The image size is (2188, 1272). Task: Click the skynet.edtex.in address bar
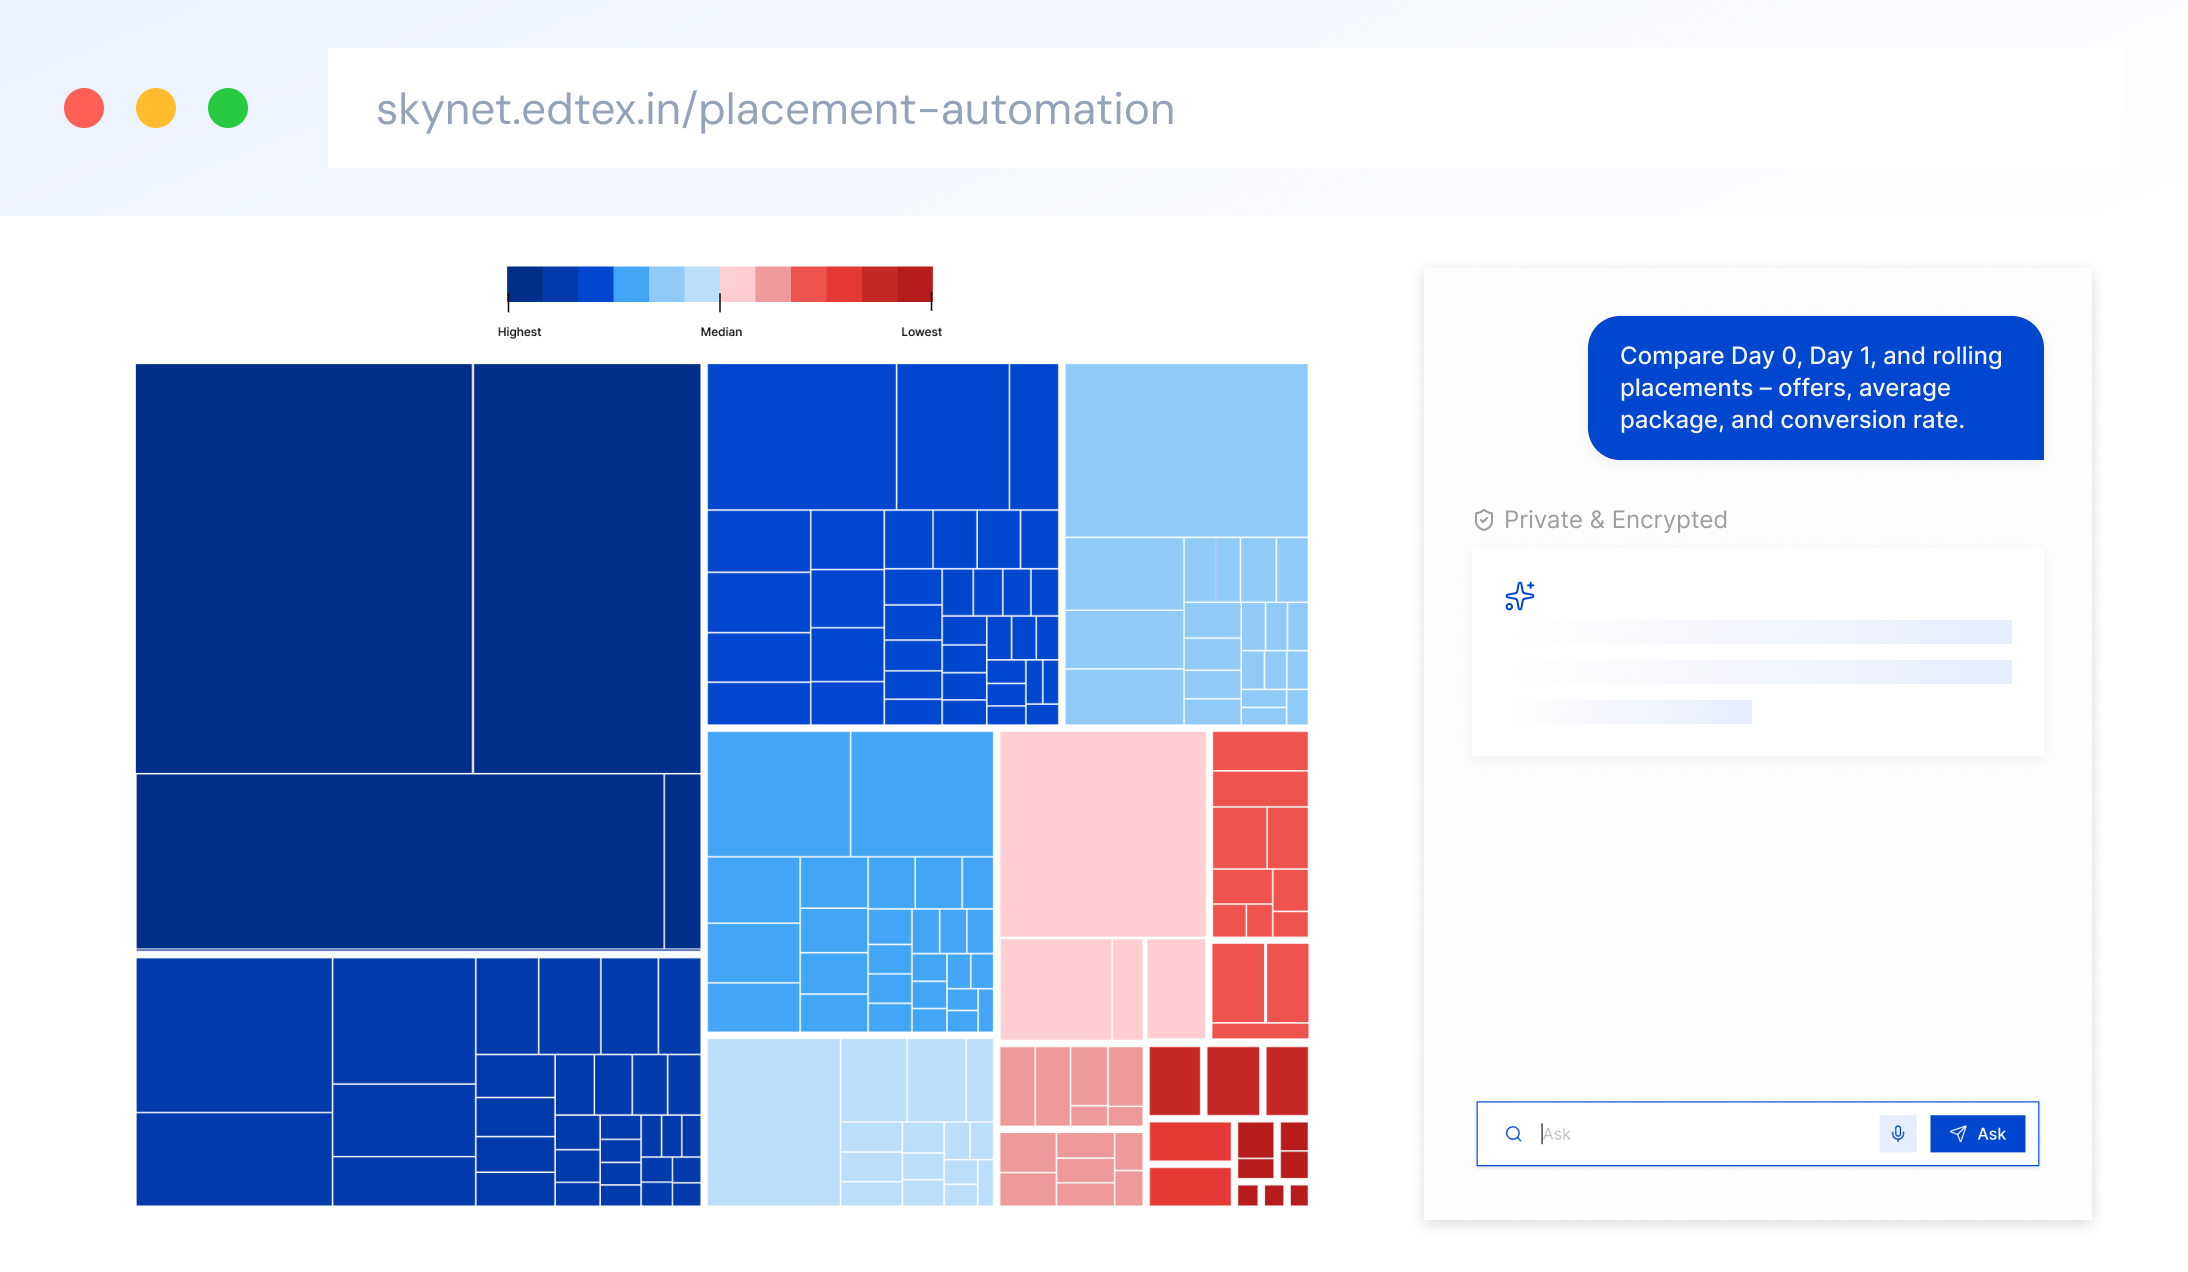[x=775, y=108]
